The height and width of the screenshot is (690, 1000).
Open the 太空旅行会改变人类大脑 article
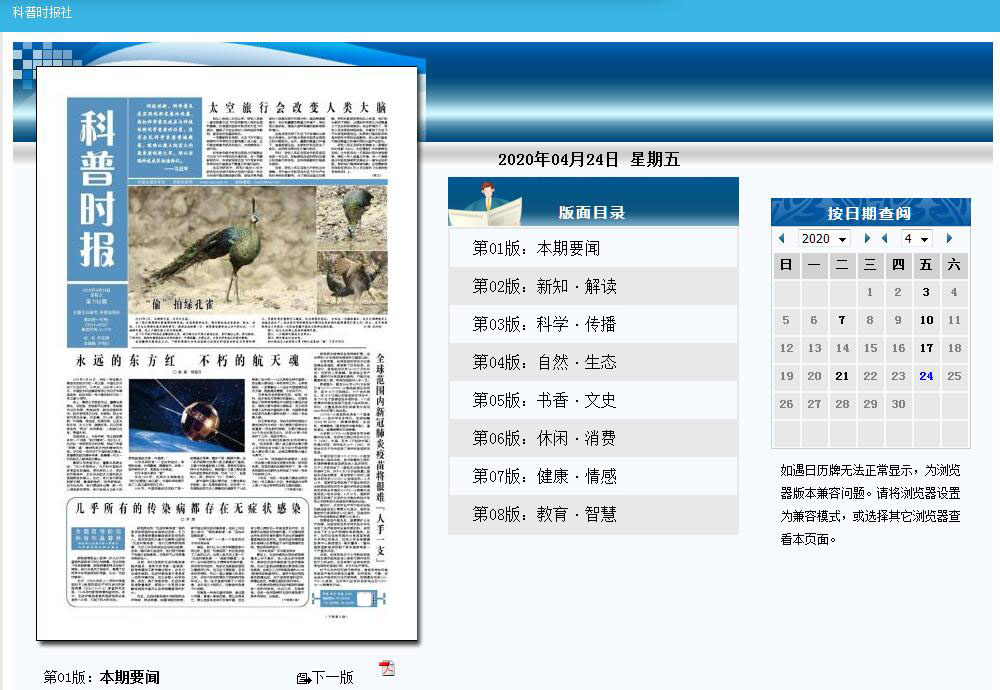coord(296,108)
